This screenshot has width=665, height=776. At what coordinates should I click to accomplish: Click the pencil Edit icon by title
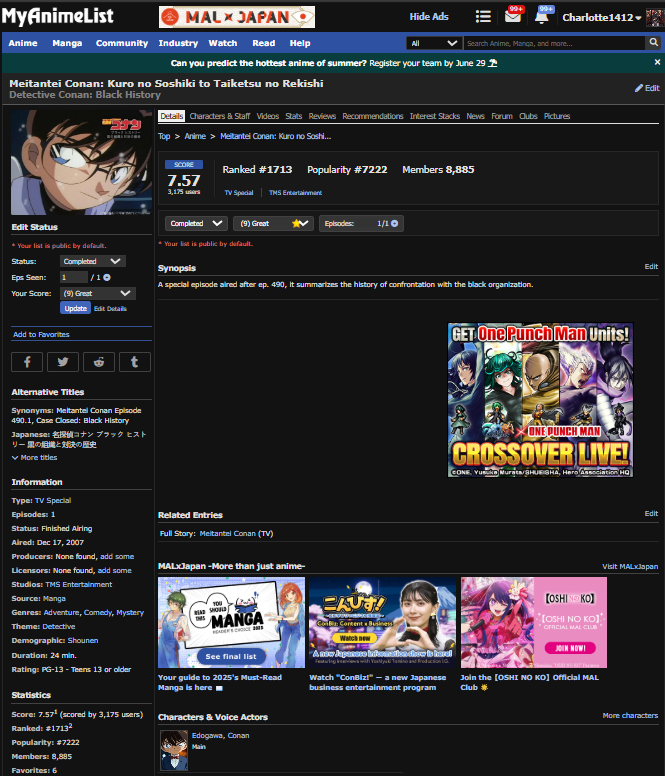coord(646,88)
